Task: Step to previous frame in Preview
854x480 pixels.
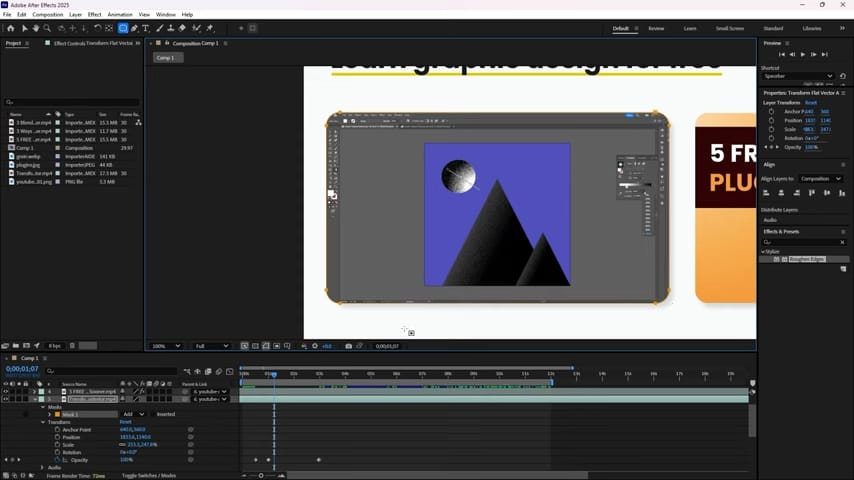Action: pyautogui.click(x=792, y=54)
